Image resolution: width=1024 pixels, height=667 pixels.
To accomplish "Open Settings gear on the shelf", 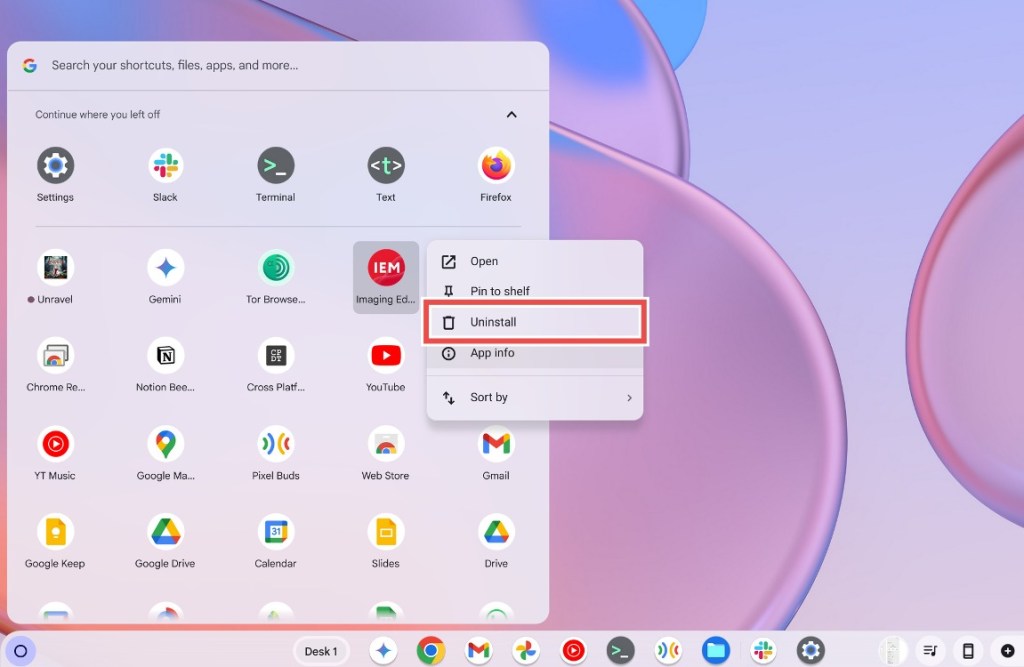I will [810, 651].
